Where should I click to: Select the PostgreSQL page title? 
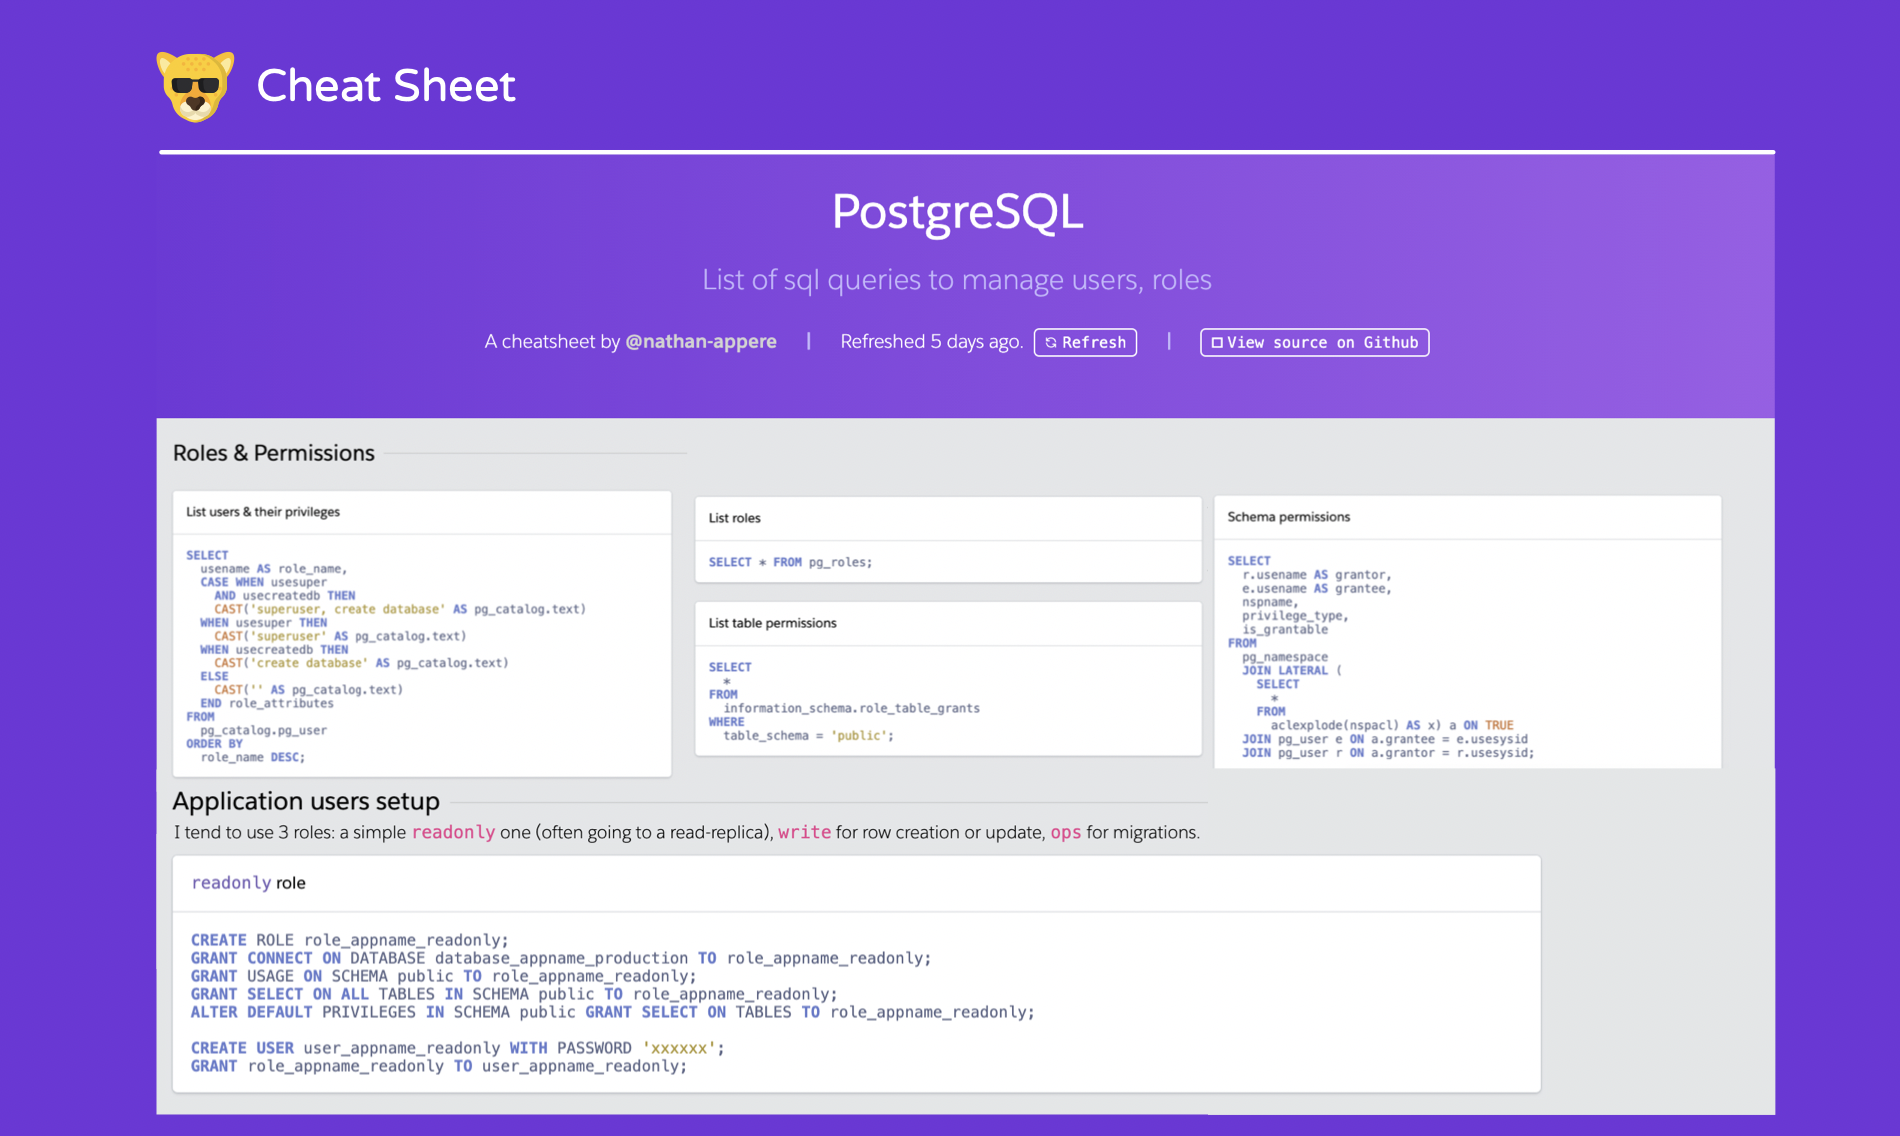coord(957,211)
